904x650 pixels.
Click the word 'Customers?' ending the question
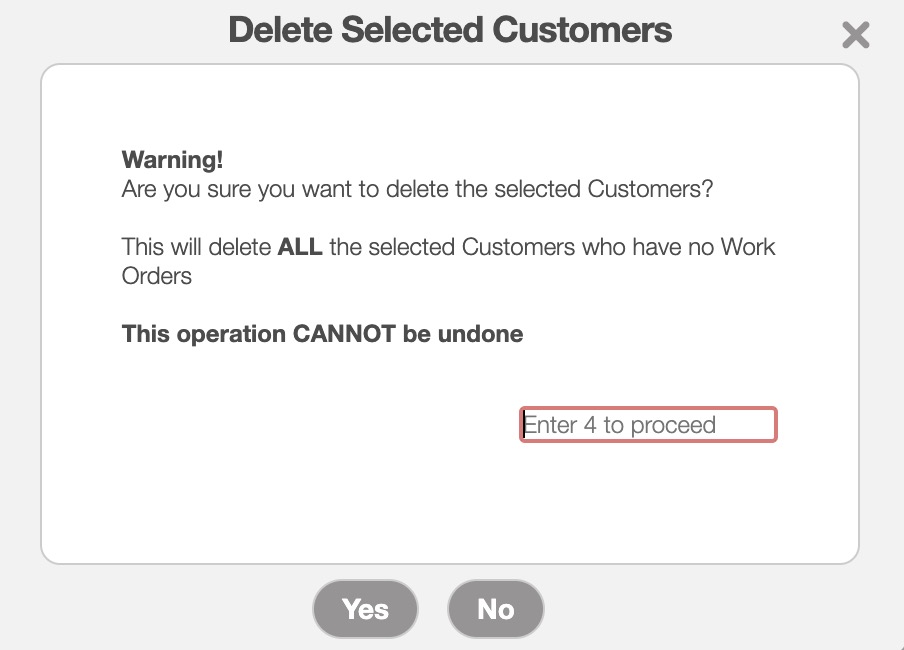click(x=650, y=189)
